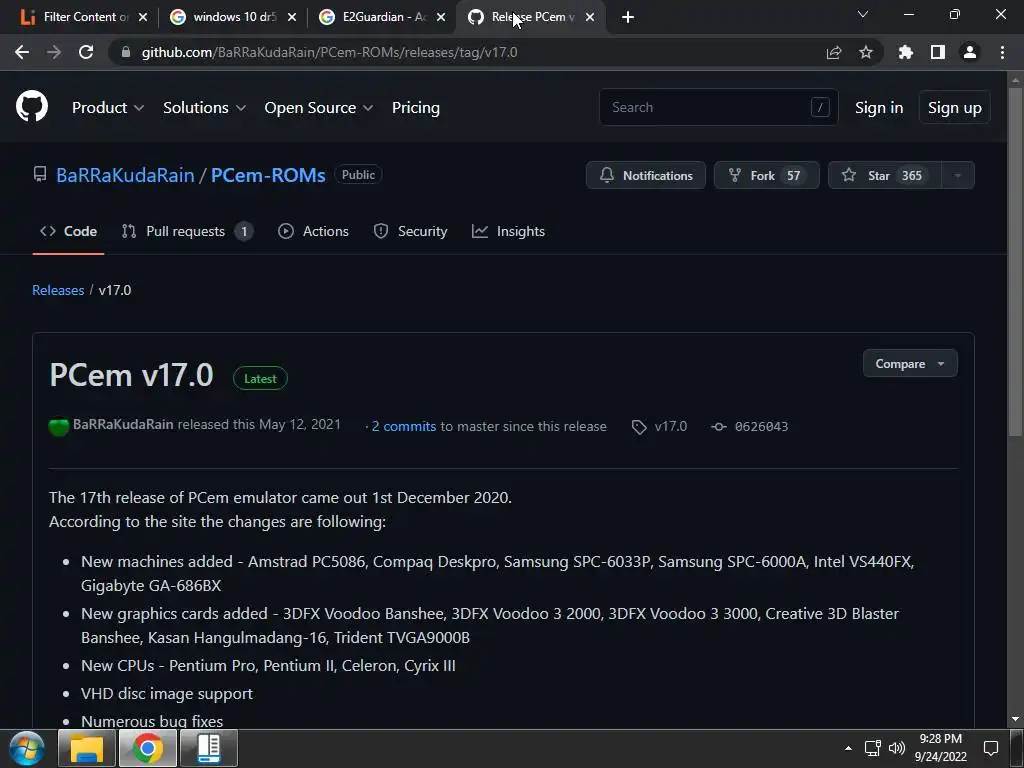Open commit 0626043
This screenshot has width=1024, height=768.
(761, 426)
